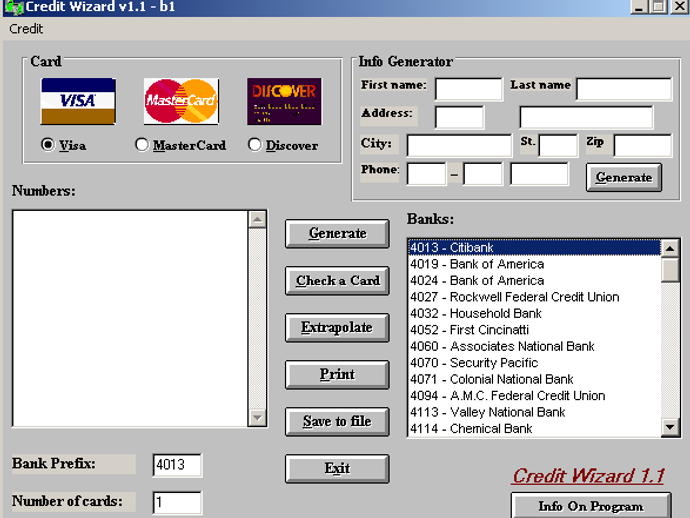This screenshot has height=518, width=690.
Task: Select 4052 - First Cincinatti
Action: coord(534,330)
